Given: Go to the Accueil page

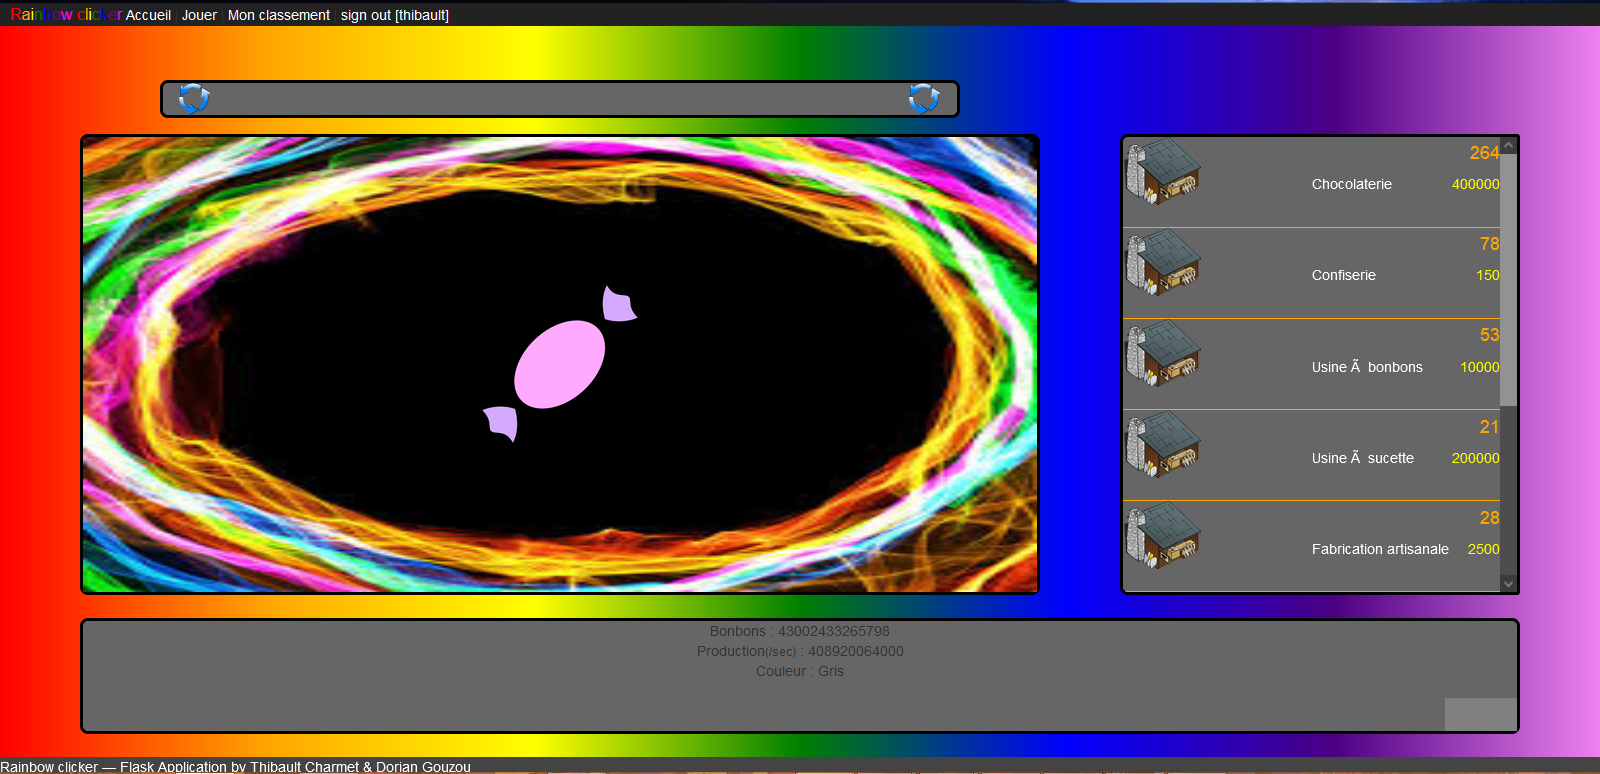Looking at the screenshot, I should (x=148, y=15).
